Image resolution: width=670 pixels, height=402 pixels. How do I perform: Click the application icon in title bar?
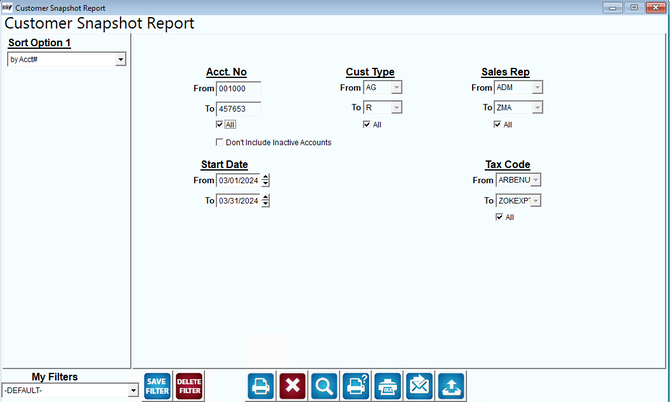click(x=7, y=7)
